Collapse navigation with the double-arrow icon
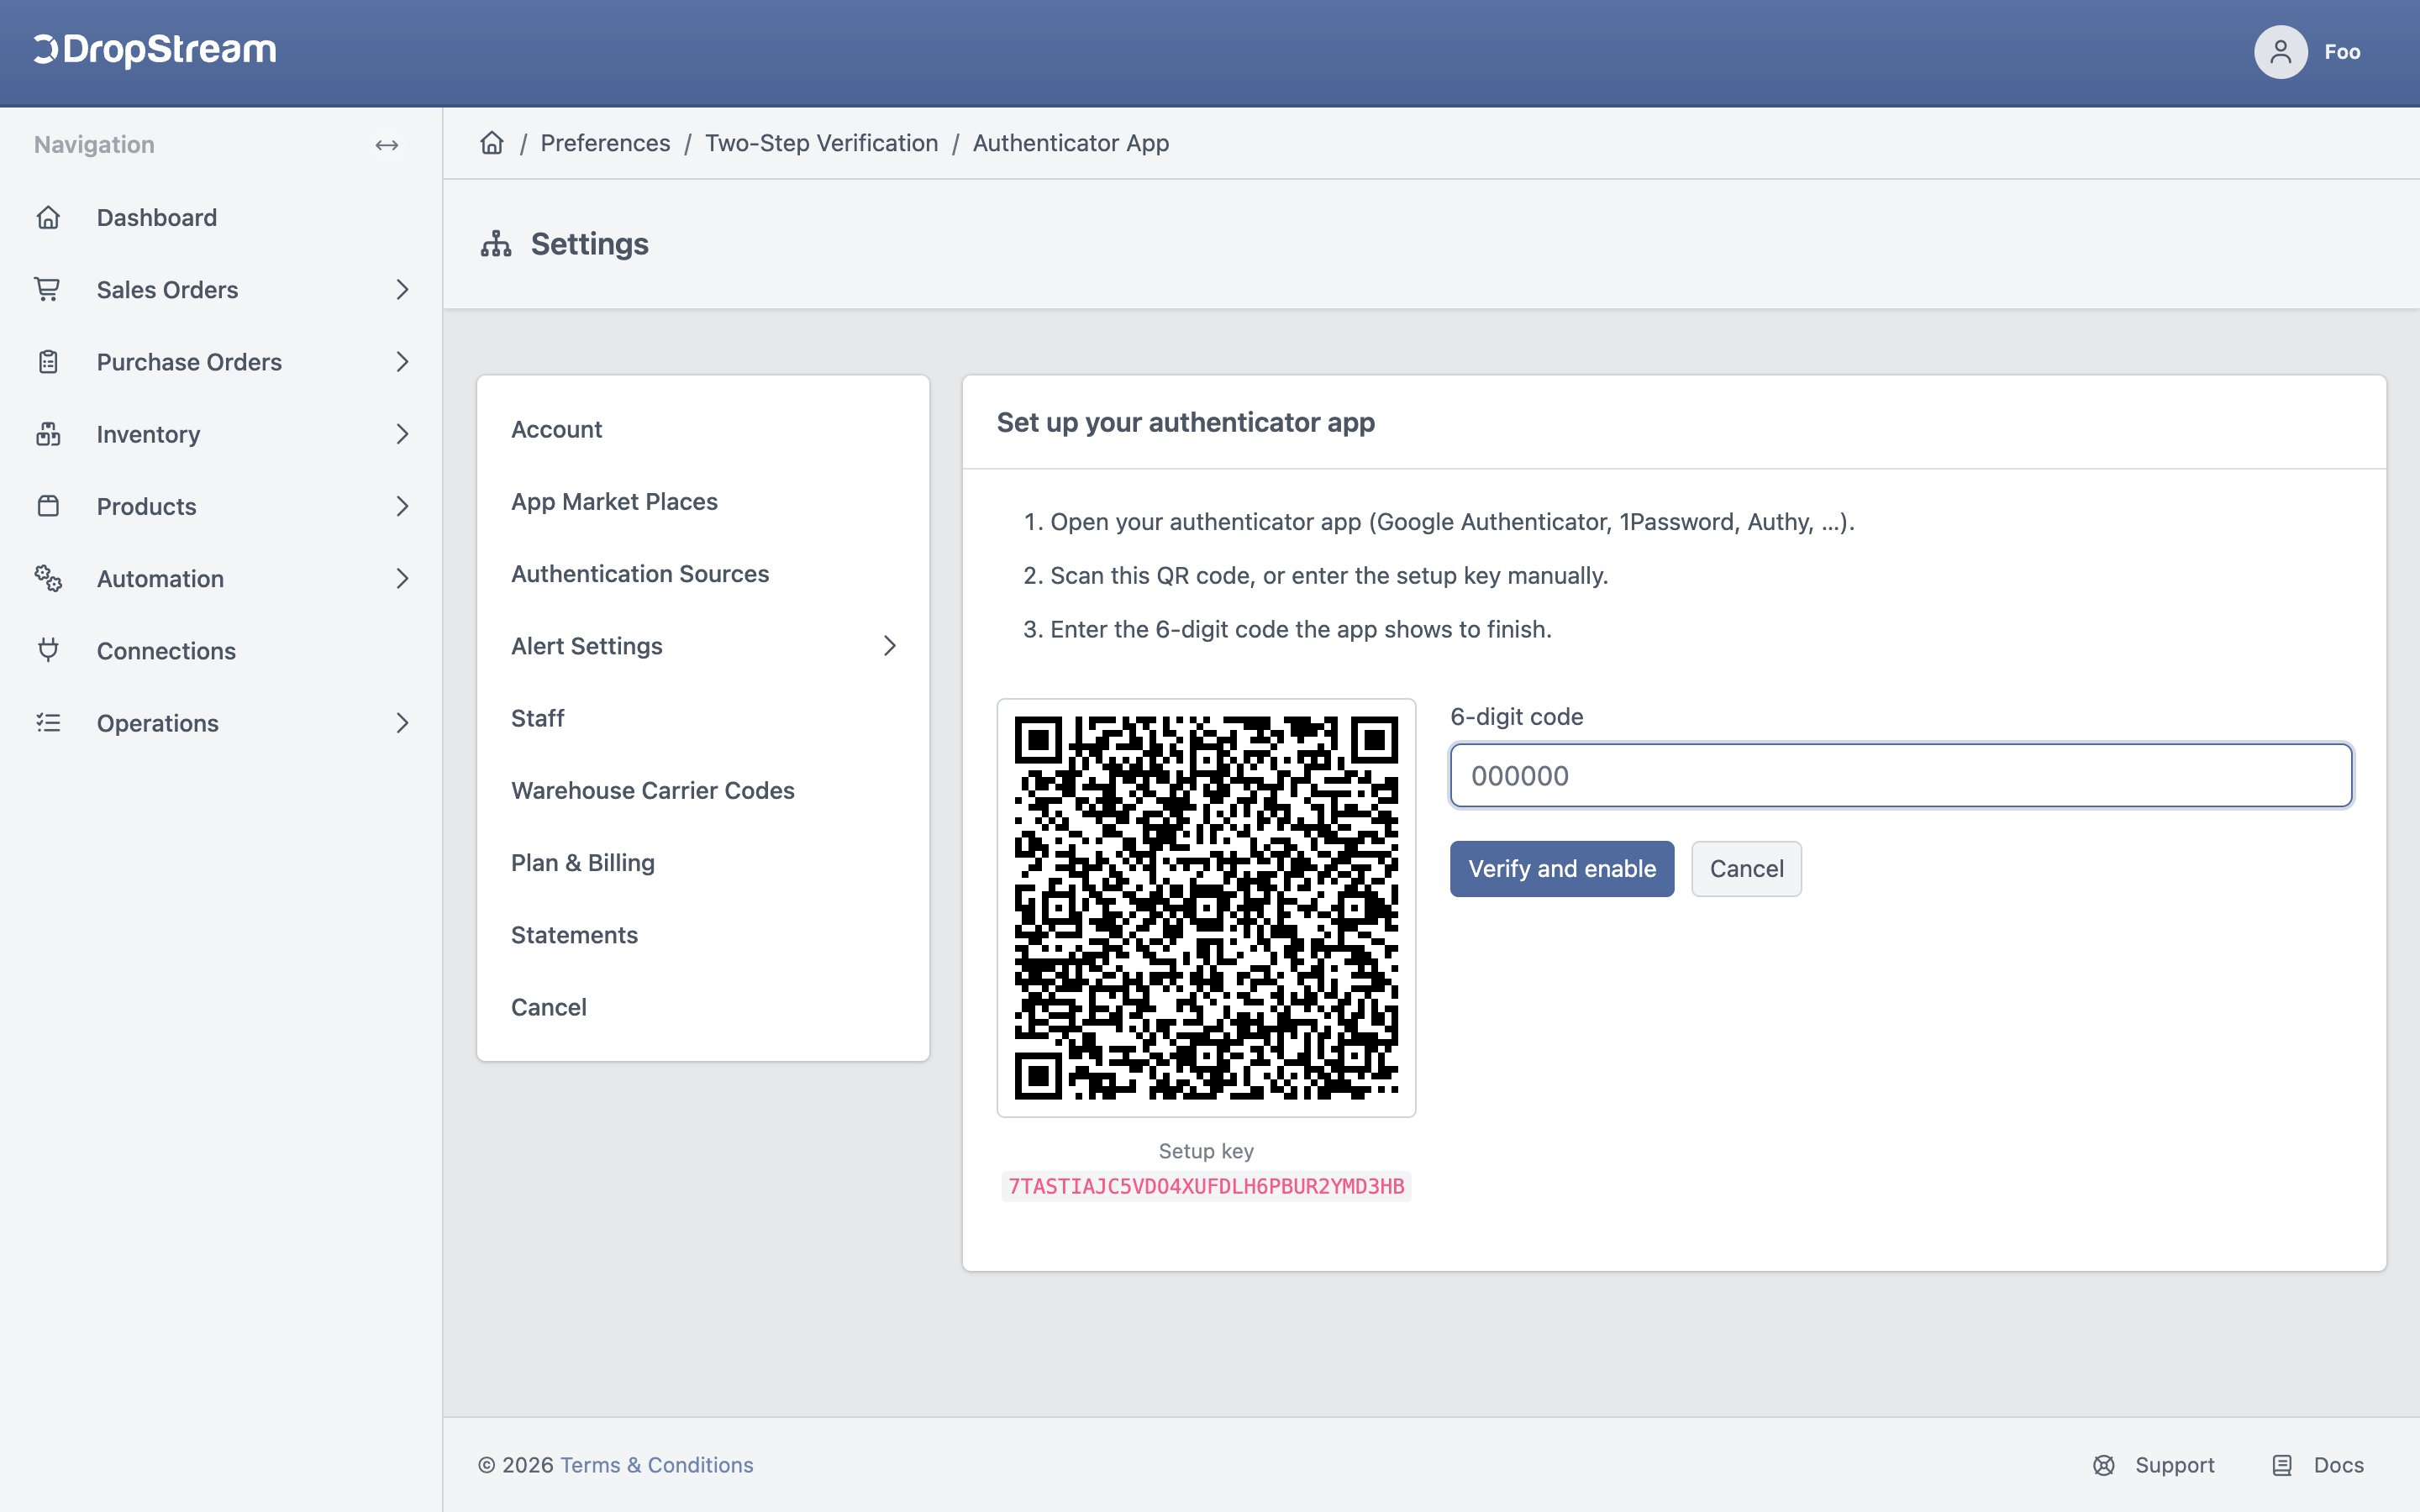The image size is (2420, 1512). 387,145
